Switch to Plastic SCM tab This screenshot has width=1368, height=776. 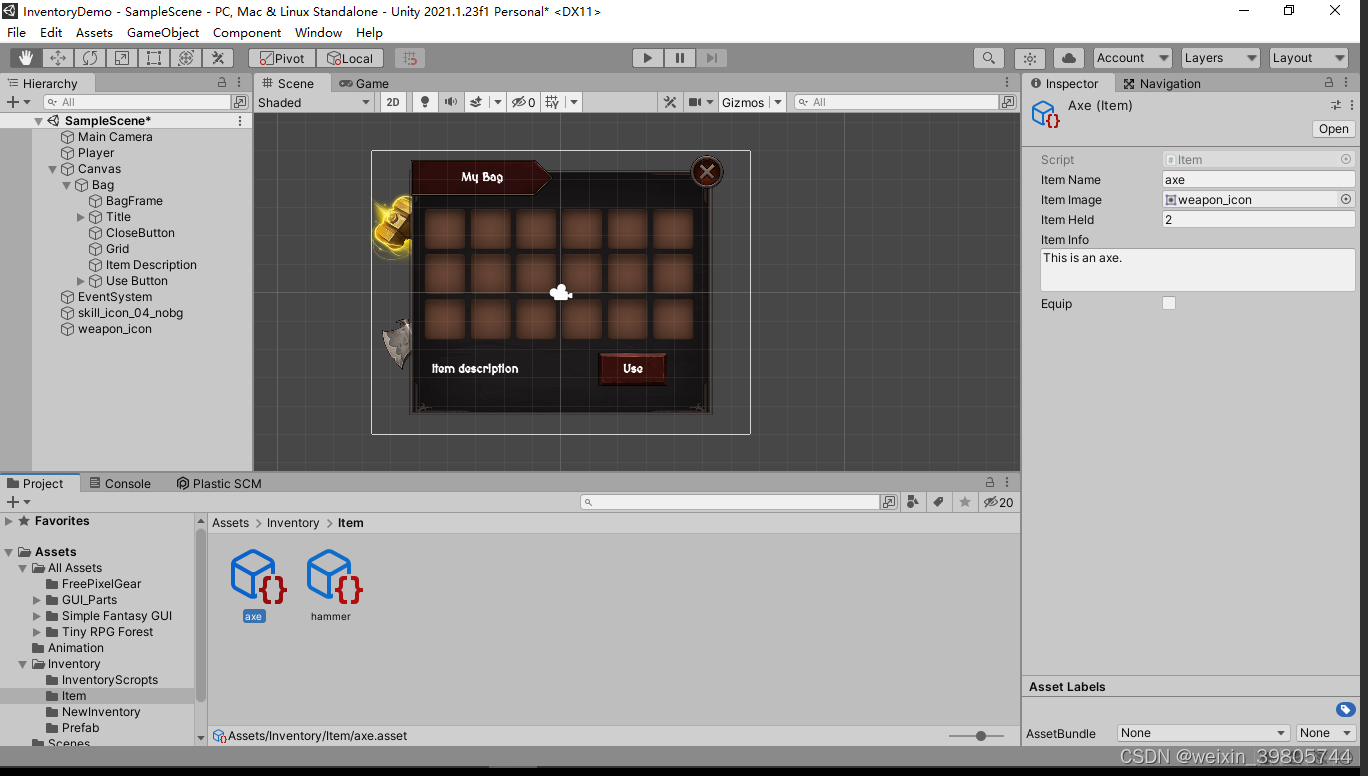click(x=219, y=483)
